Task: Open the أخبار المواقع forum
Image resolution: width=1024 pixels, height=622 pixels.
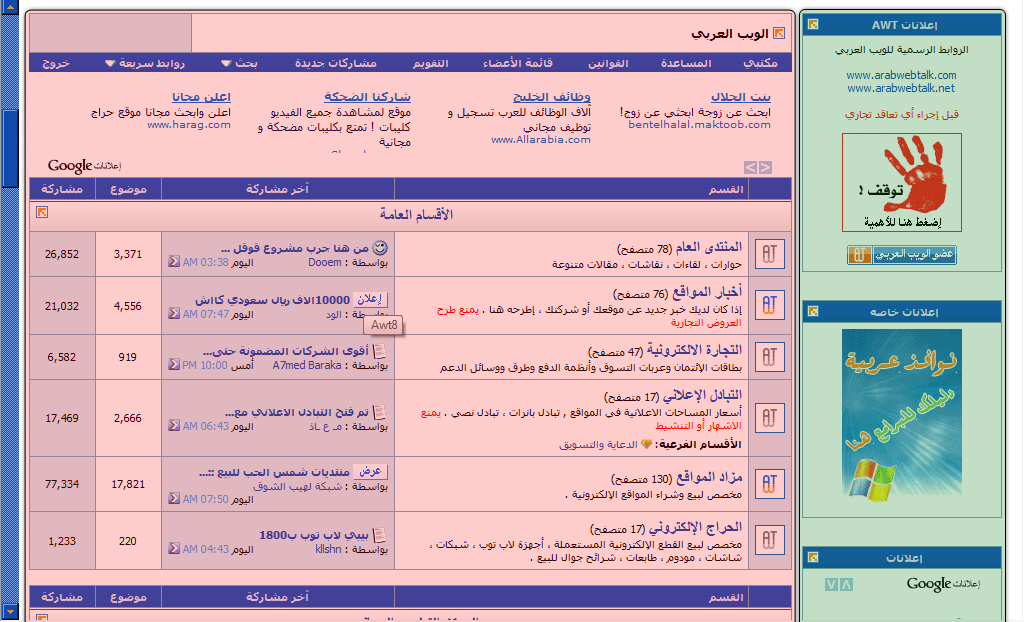Action: click(707, 291)
